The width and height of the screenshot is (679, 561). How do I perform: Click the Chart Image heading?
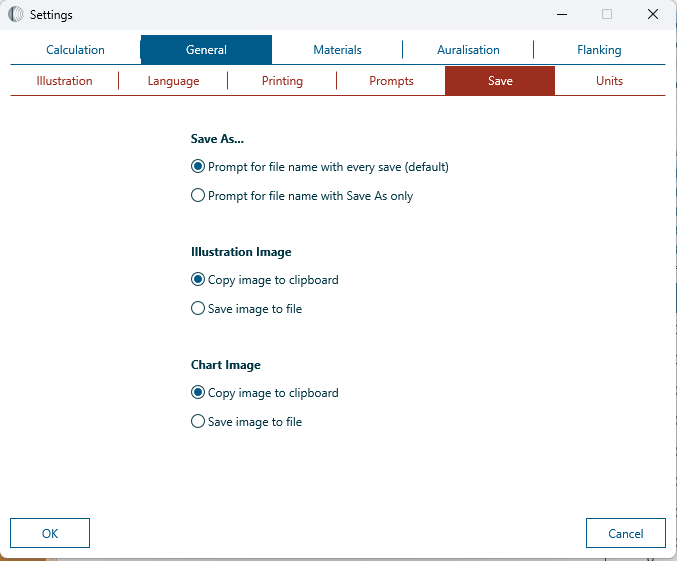(x=226, y=365)
